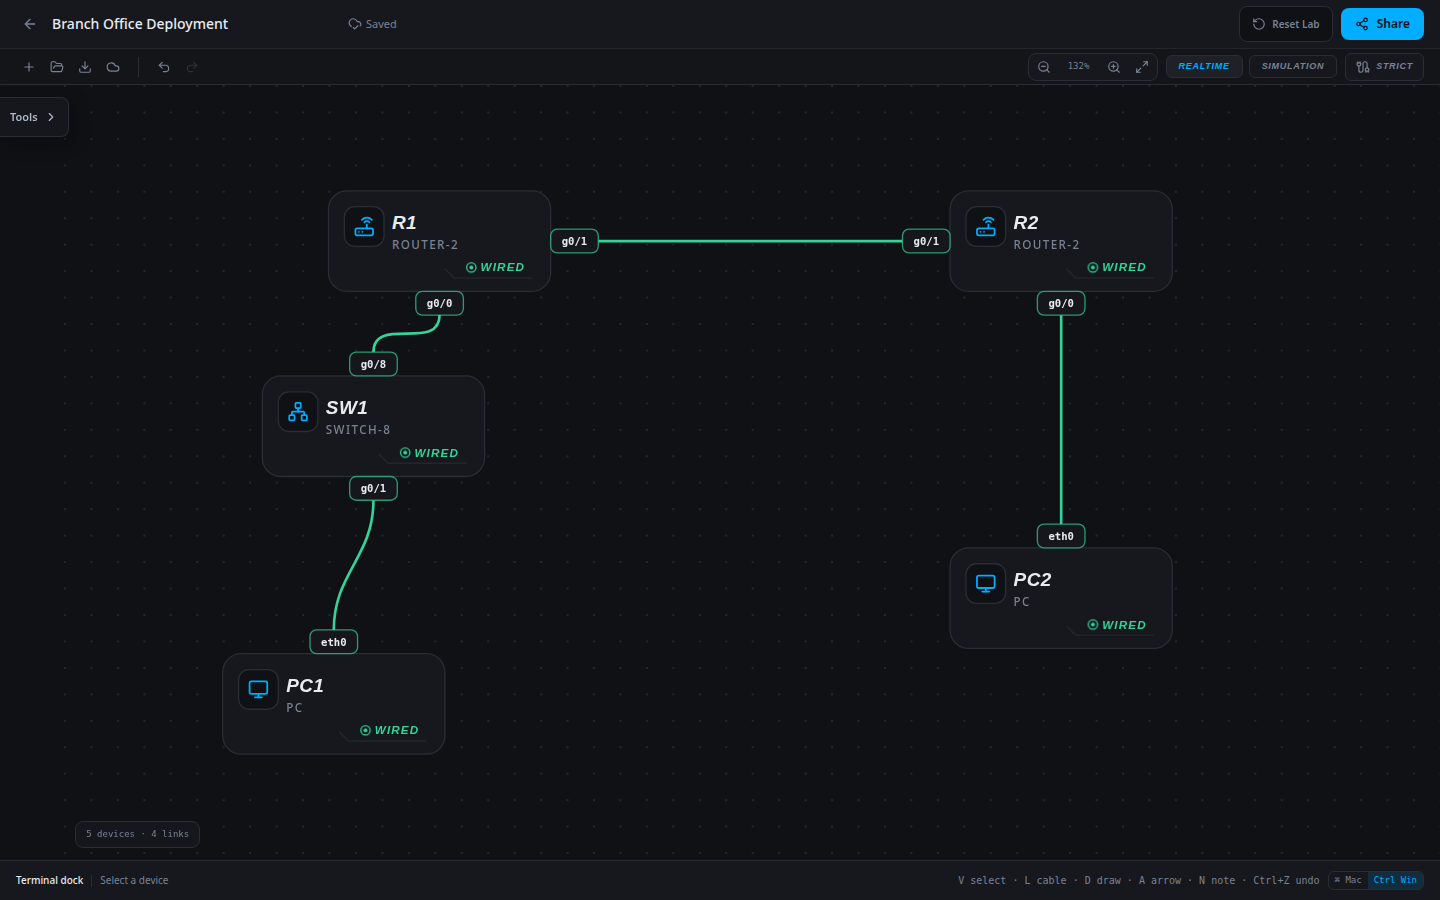Undo the last action

[164, 67]
